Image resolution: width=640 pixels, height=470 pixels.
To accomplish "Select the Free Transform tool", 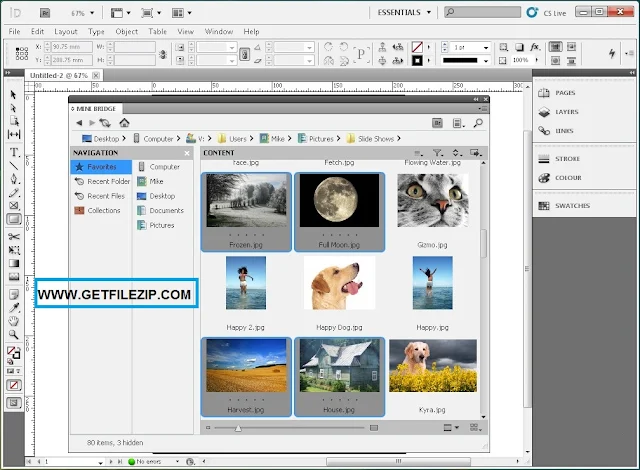I will 13,250.
